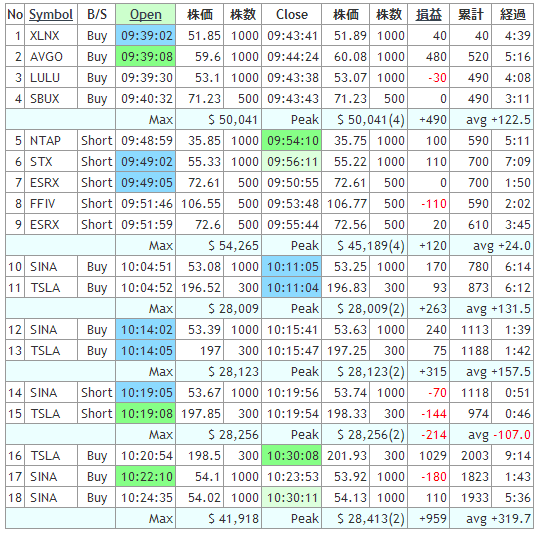Click open time 10:22:10
The width and height of the screenshot is (538, 534).
146,476
